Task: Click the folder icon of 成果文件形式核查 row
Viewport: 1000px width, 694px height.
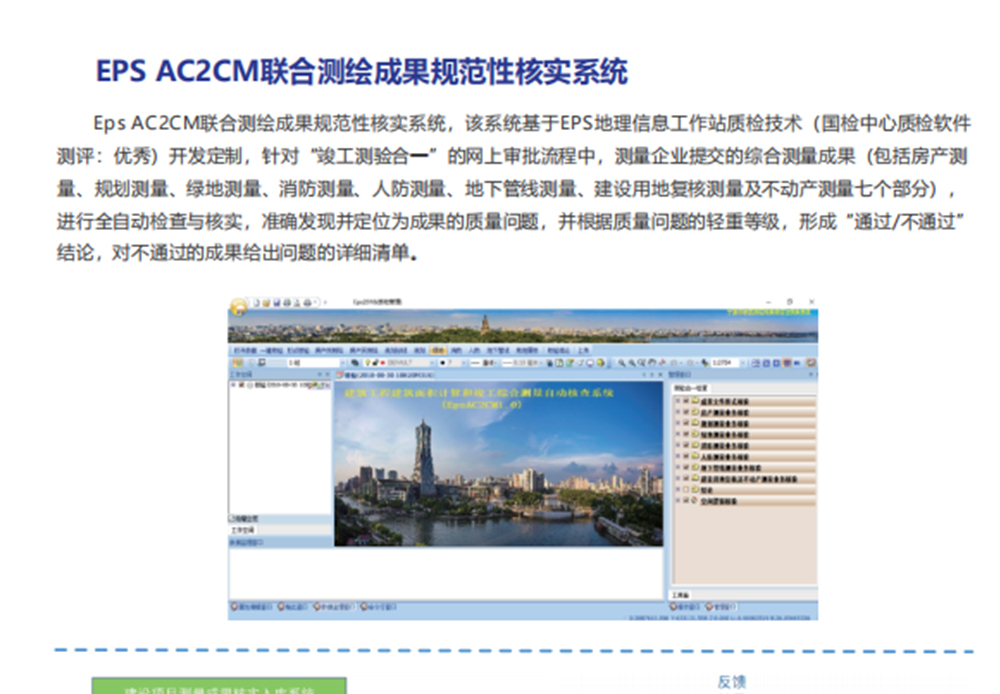Action: coord(695,401)
